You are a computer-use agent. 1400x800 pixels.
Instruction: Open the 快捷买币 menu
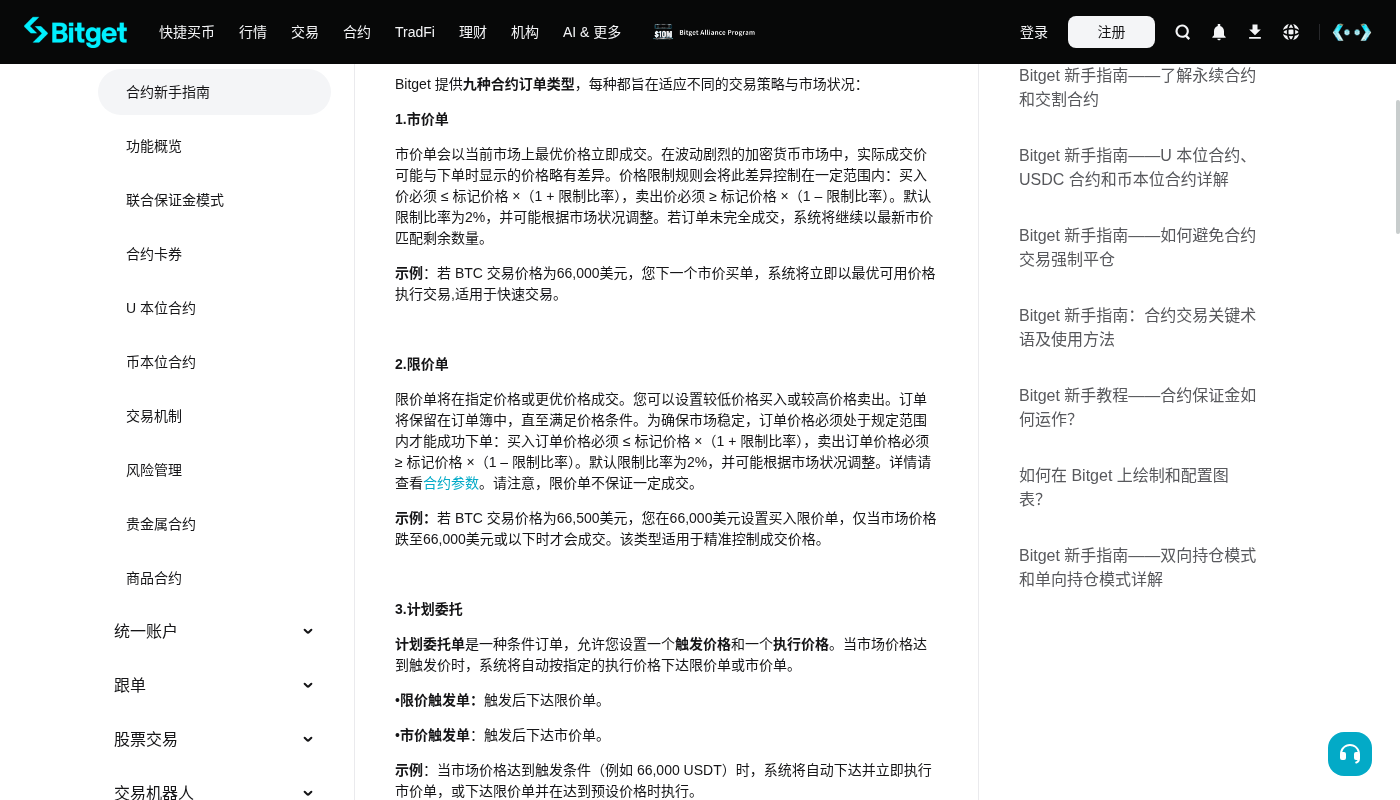(x=187, y=32)
